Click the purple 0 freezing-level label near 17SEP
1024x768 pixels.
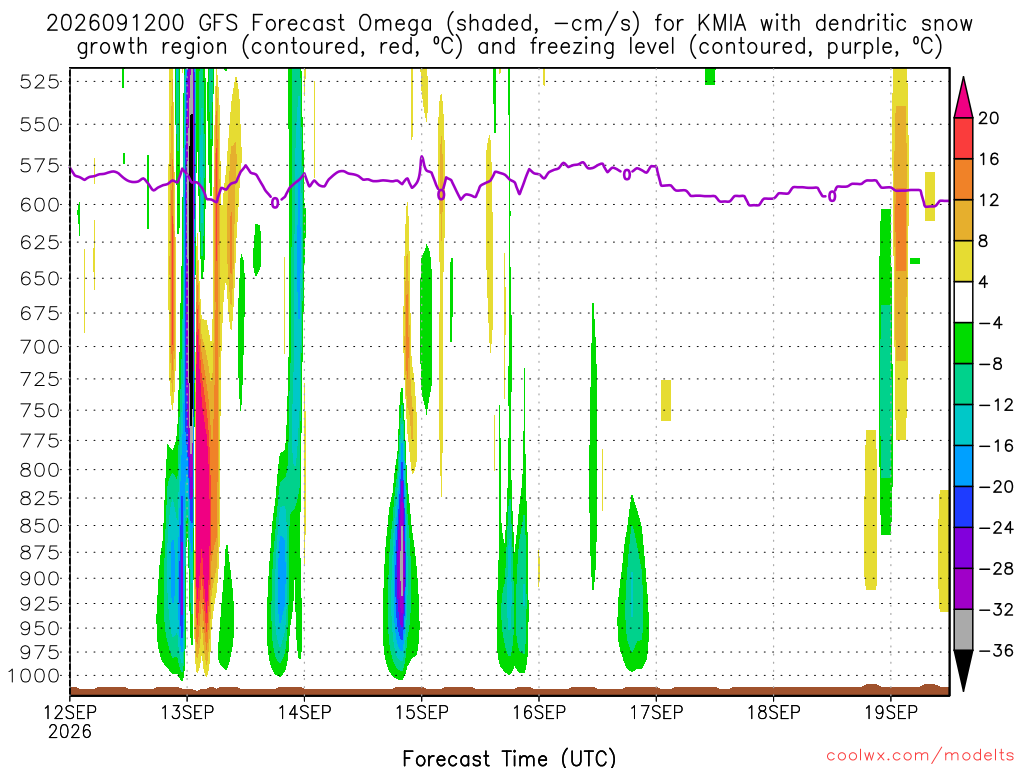[627, 174]
